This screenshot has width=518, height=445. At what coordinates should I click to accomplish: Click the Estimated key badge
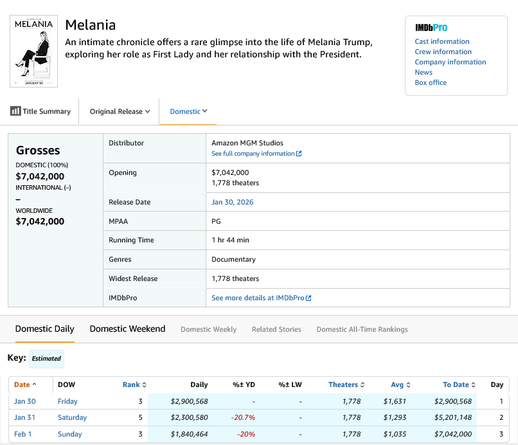coord(46,359)
